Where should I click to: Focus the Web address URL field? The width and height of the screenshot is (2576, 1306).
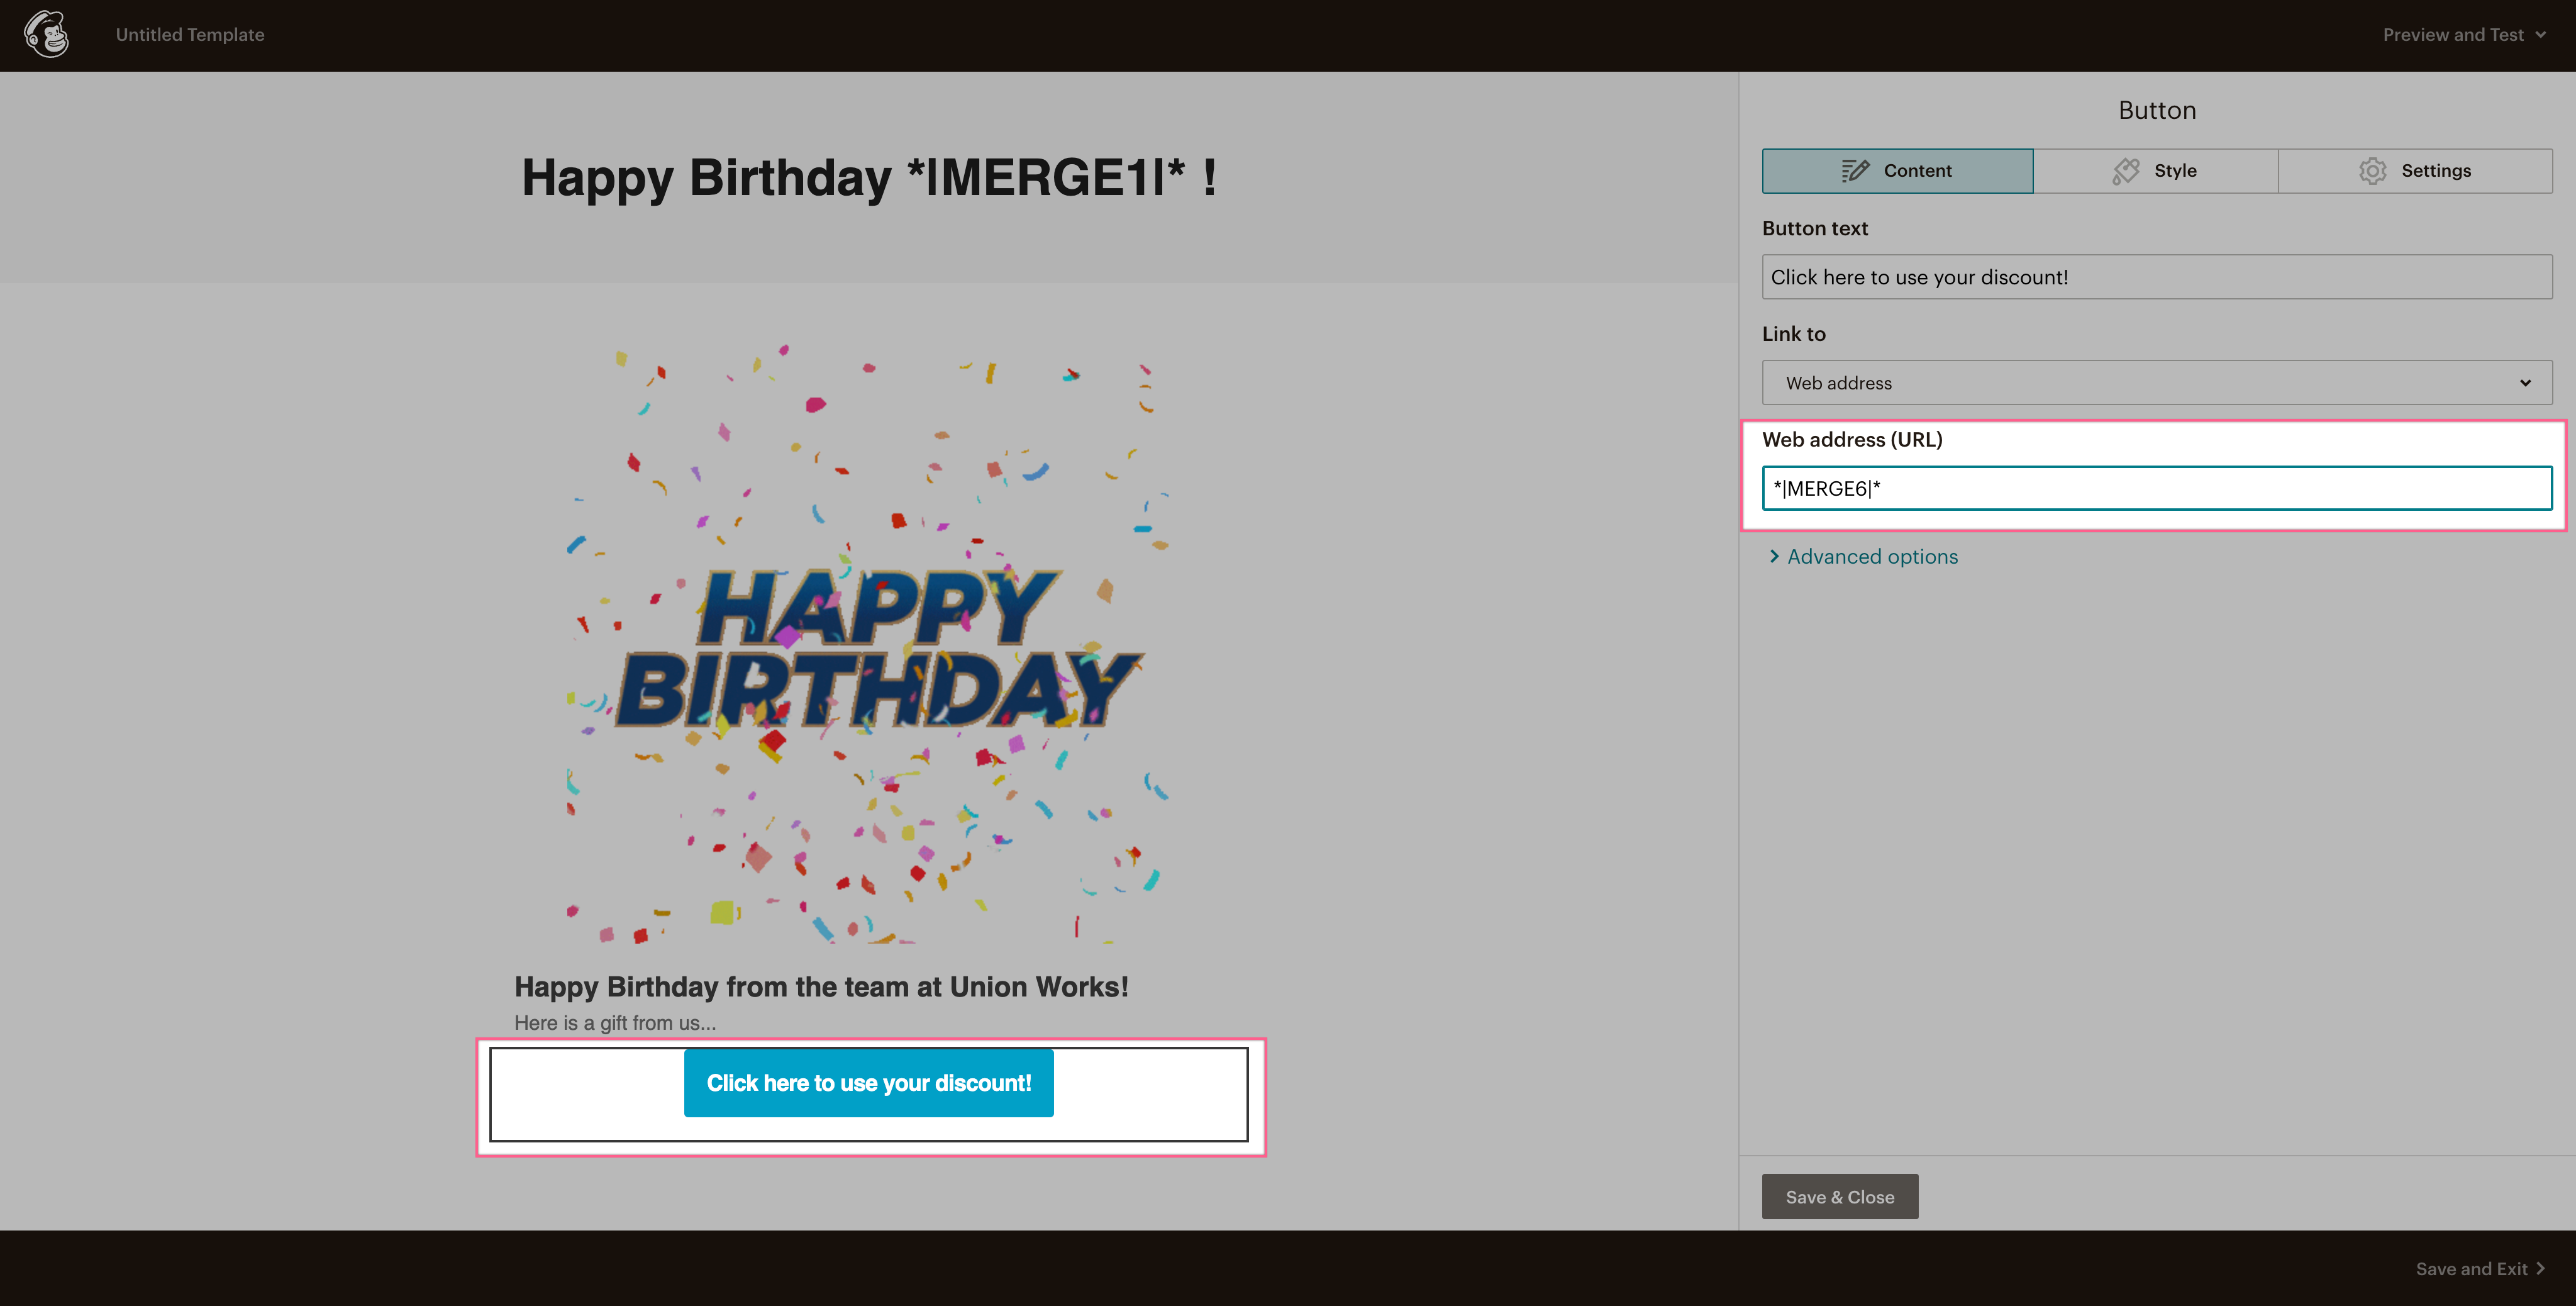point(2156,489)
